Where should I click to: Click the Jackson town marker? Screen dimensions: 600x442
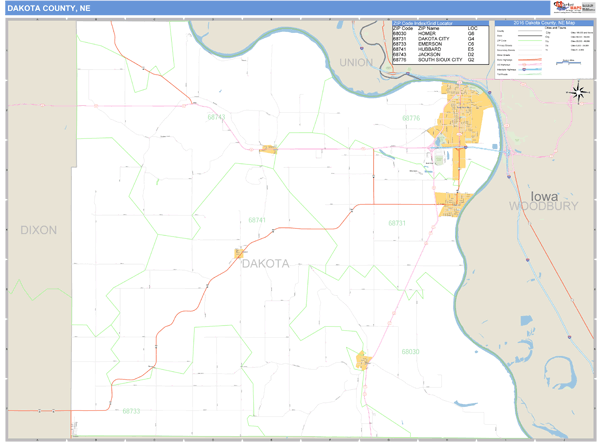tap(268, 150)
